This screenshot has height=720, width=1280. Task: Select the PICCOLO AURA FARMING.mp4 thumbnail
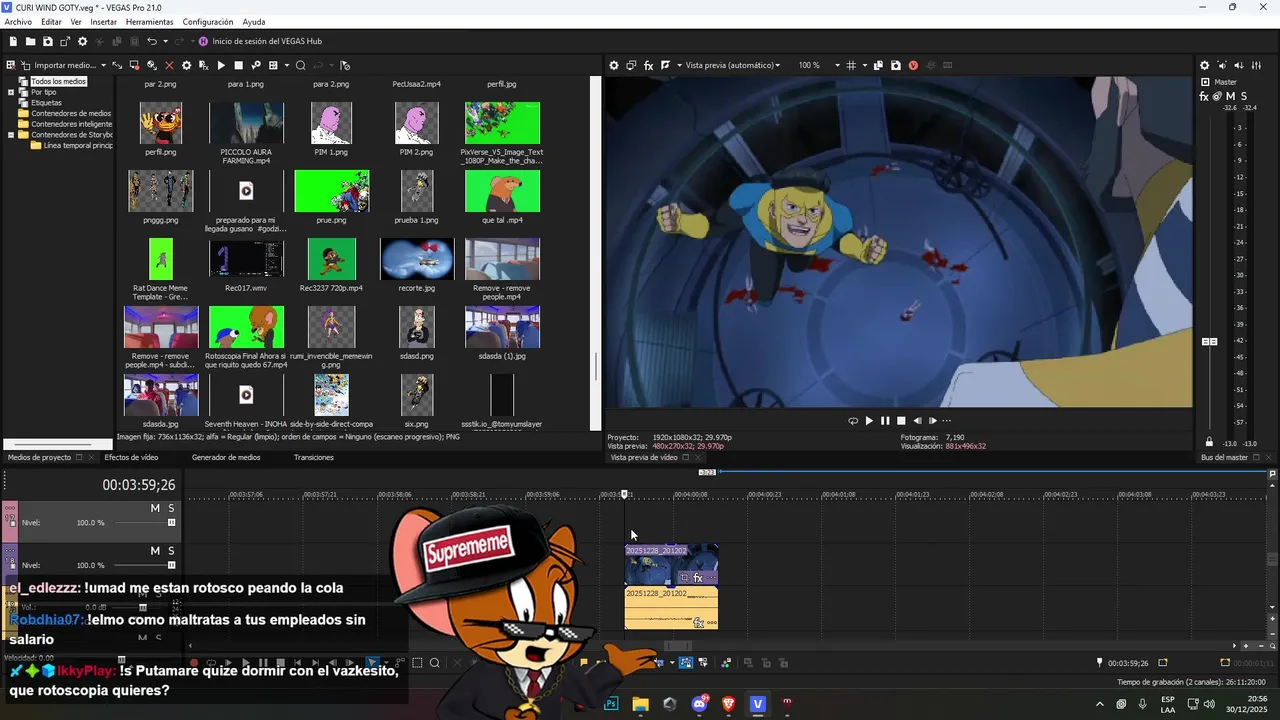click(x=246, y=123)
